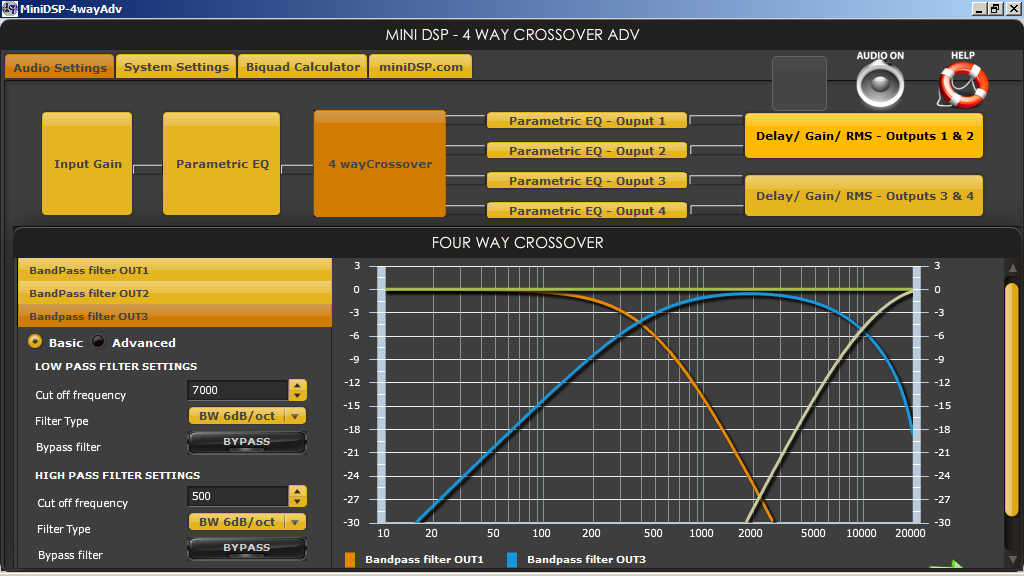Bypass the high pass filter

[x=247, y=548]
